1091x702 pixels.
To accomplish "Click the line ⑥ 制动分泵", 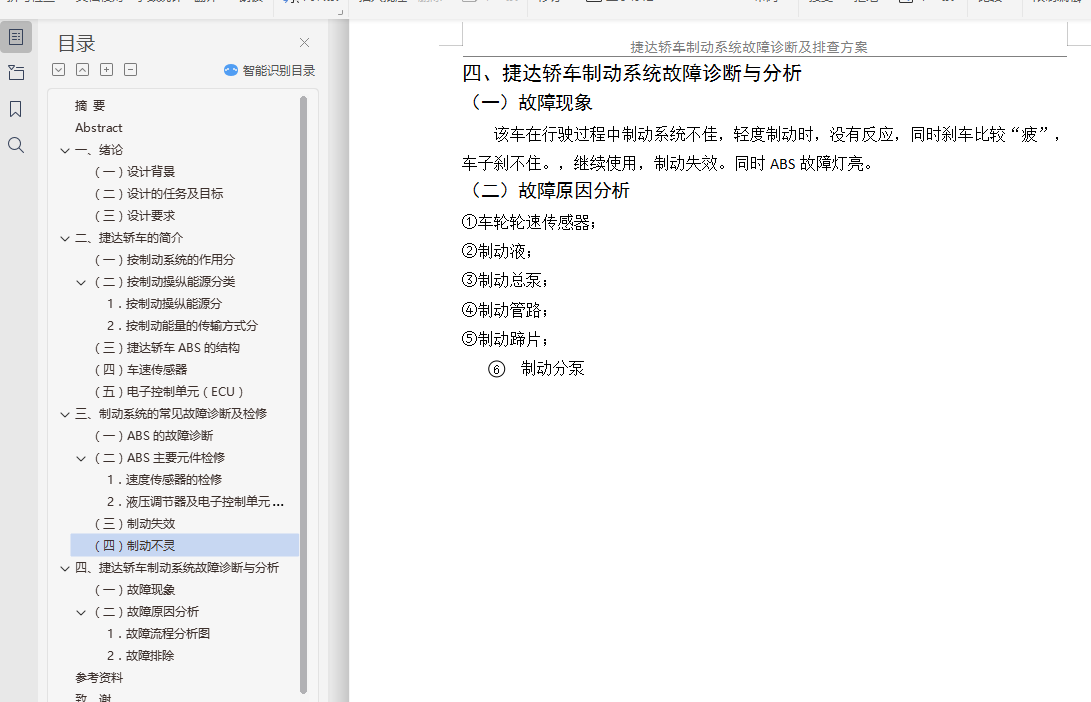I will 536,369.
